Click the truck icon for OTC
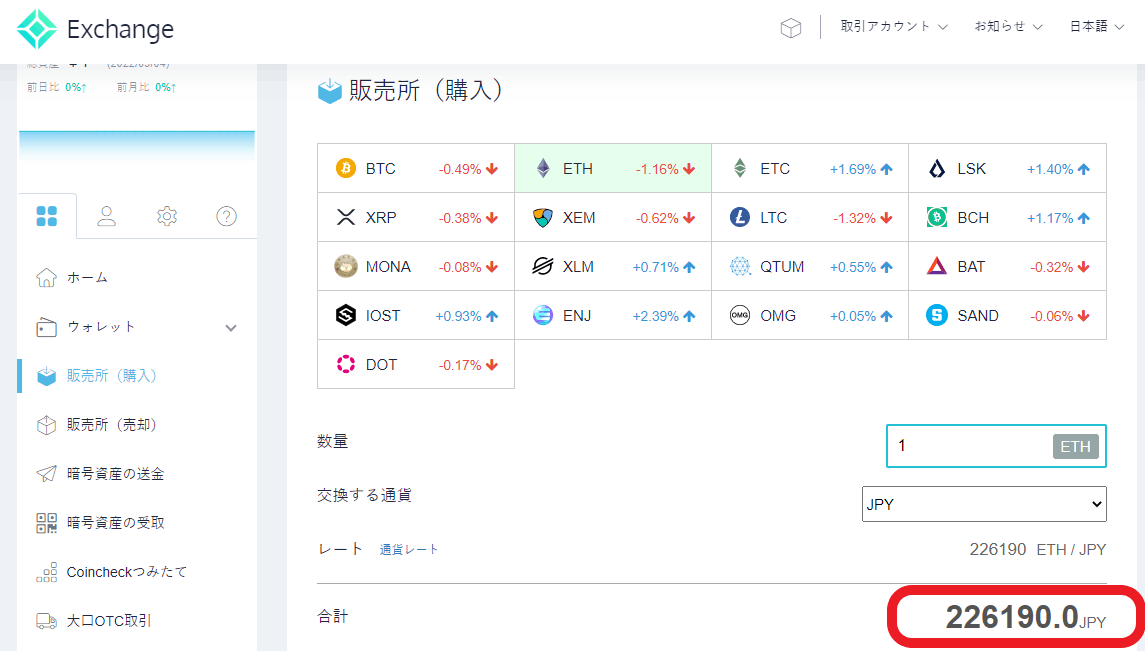Screen dimensions: 1145x651 pyautogui.click(x=46, y=621)
